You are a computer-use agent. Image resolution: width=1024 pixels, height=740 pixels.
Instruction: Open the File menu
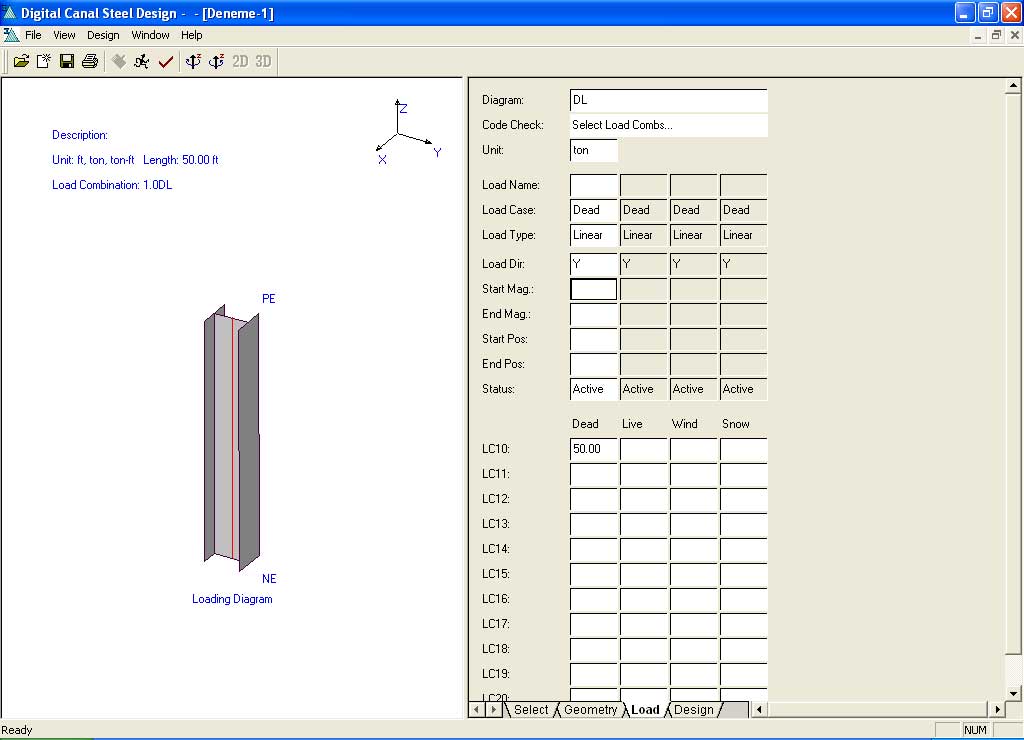[33, 35]
